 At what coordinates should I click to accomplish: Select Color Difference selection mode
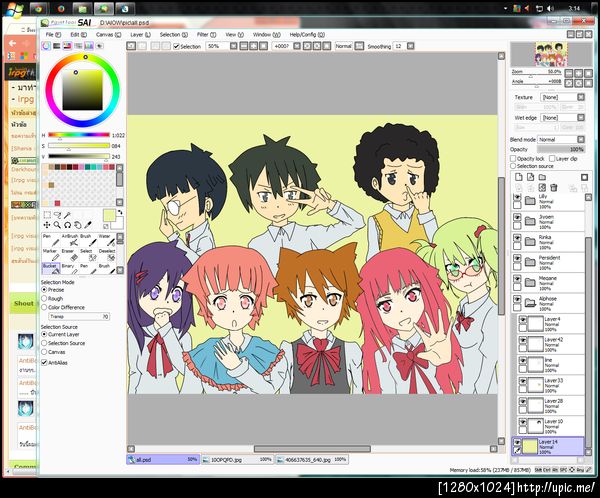click(x=44, y=307)
